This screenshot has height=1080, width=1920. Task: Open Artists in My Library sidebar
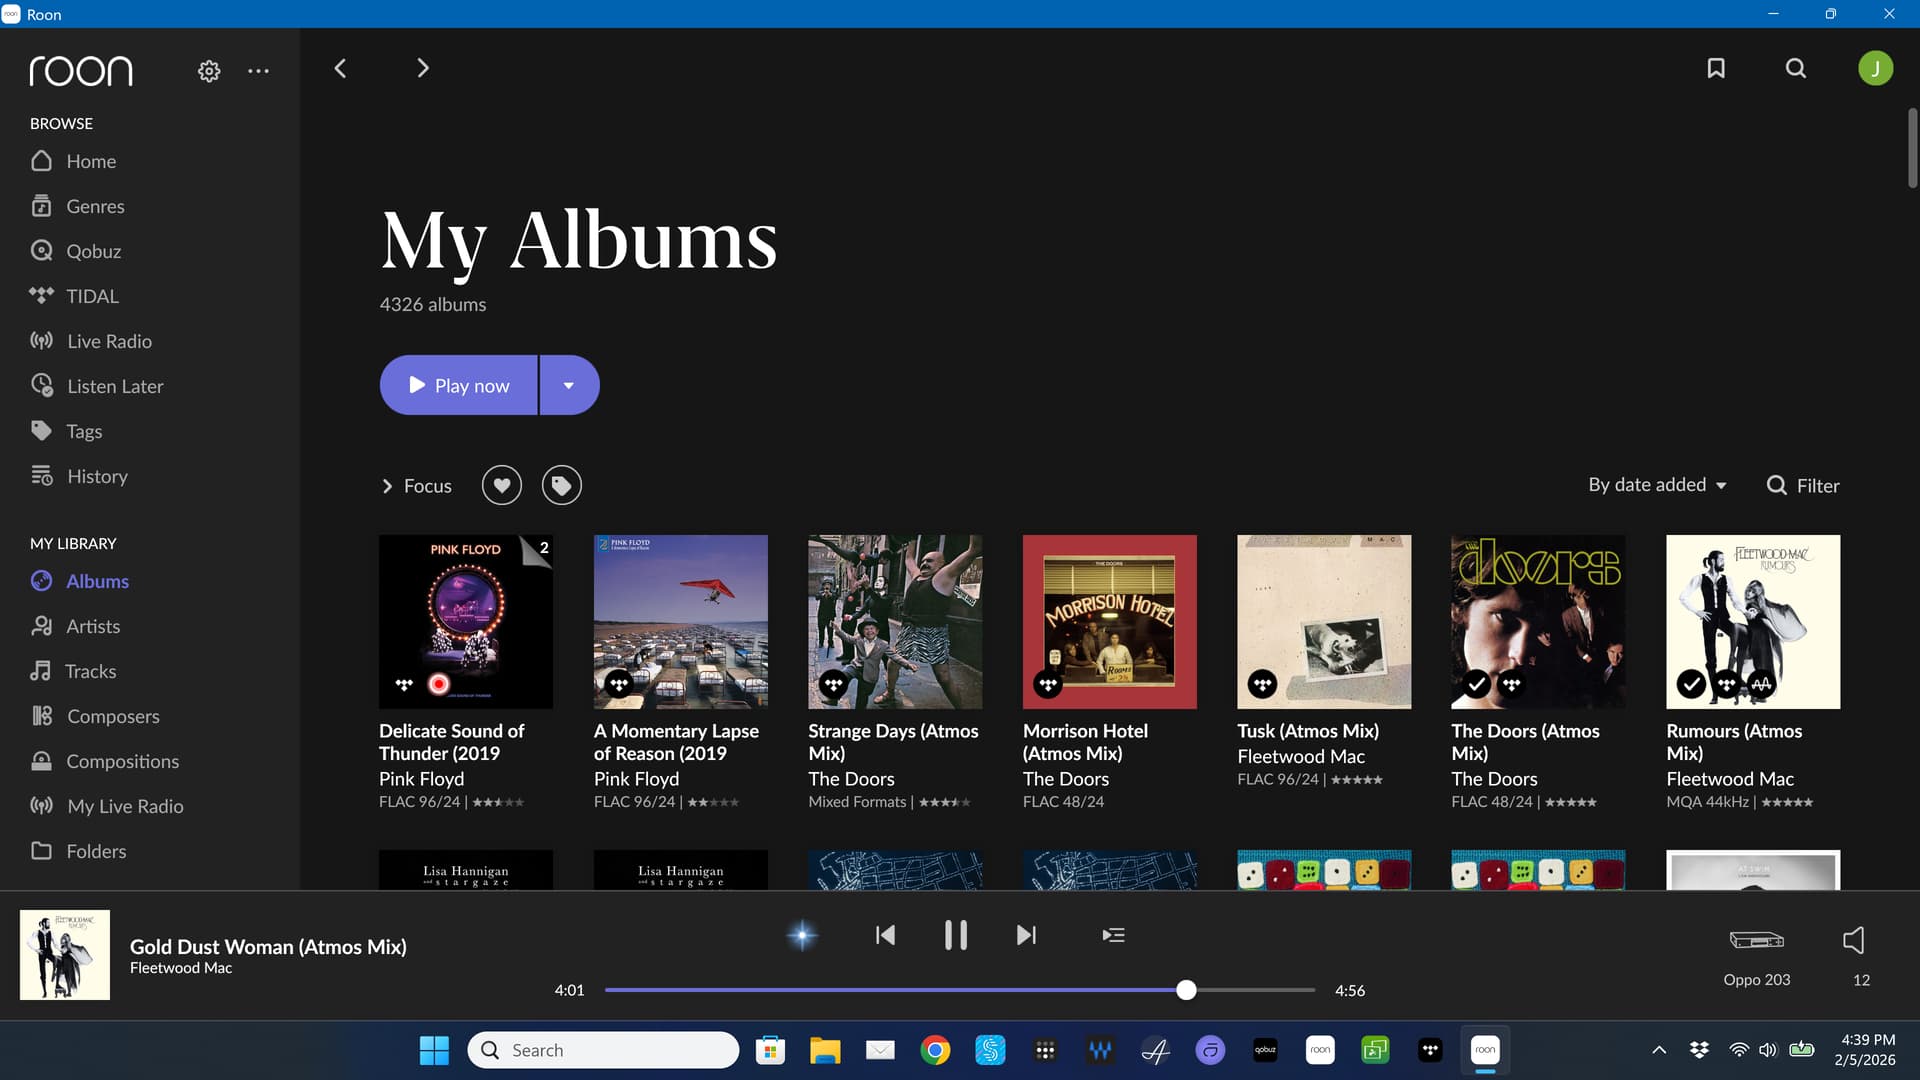point(93,626)
